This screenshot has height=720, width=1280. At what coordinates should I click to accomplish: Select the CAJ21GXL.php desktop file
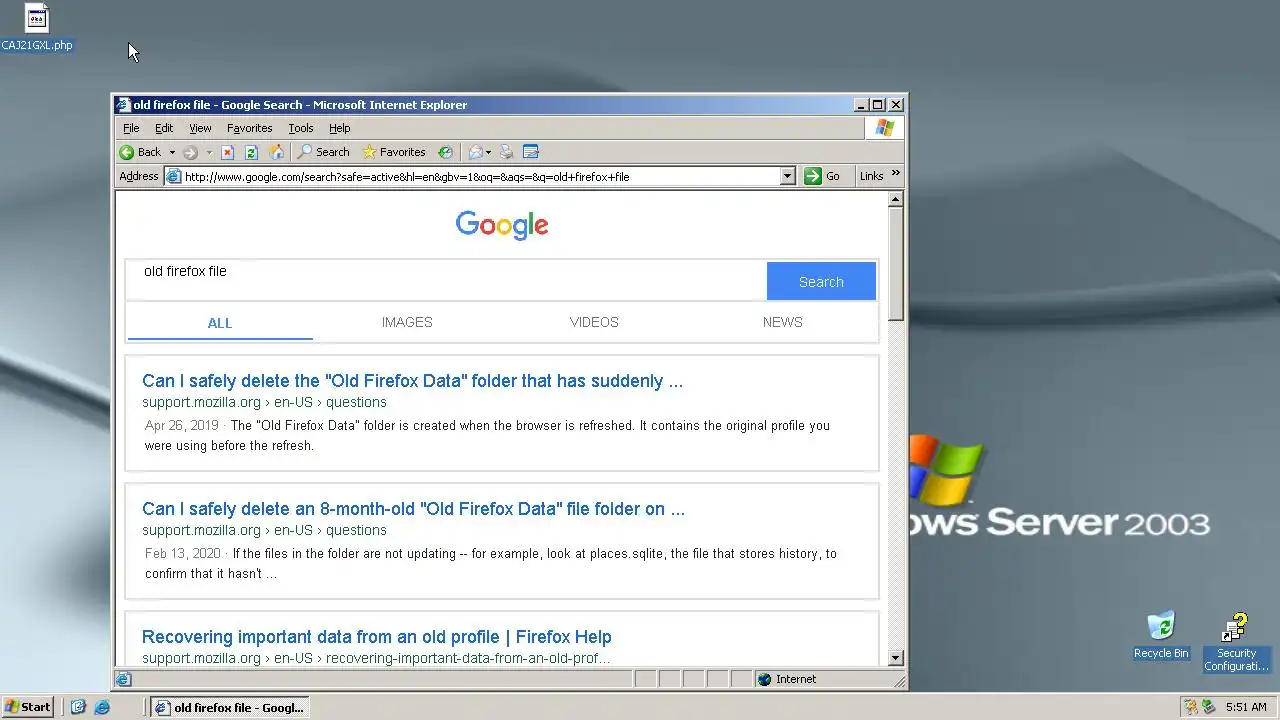(x=36, y=28)
